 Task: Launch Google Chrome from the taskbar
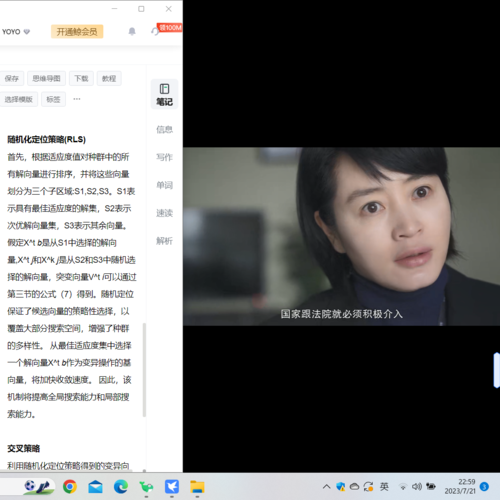pos(70,487)
